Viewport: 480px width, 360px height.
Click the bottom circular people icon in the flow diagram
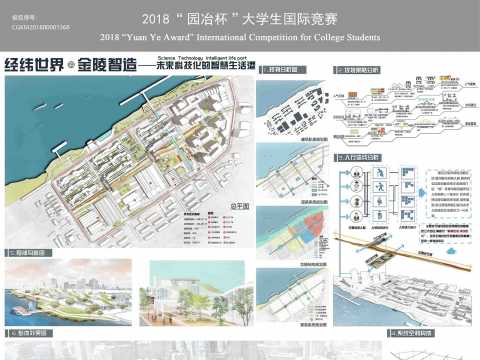[x=357, y=217]
